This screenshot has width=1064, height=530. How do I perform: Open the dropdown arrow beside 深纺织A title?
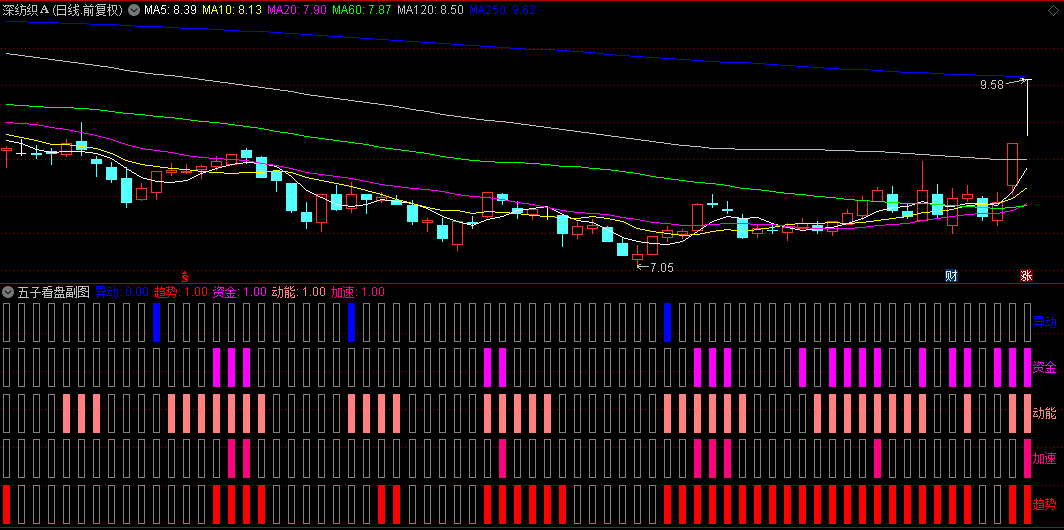[x=134, y=10]
